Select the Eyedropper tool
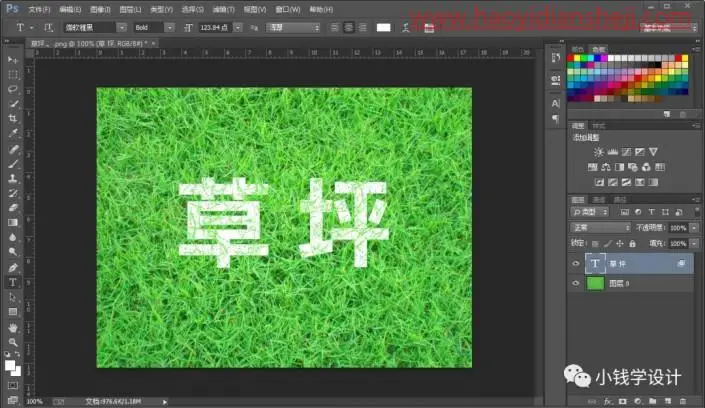705x408 pixels. point(13,134)
